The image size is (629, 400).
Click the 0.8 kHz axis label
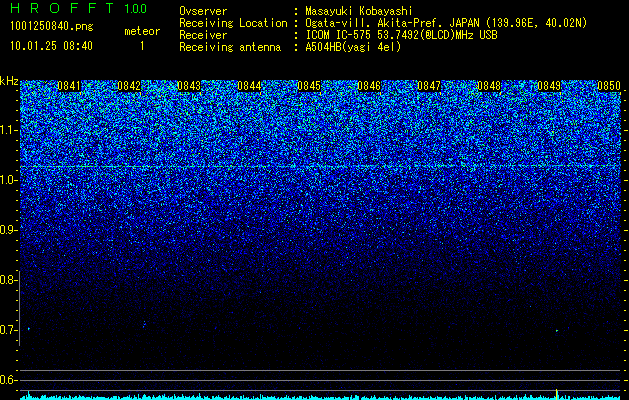[8, 280]
